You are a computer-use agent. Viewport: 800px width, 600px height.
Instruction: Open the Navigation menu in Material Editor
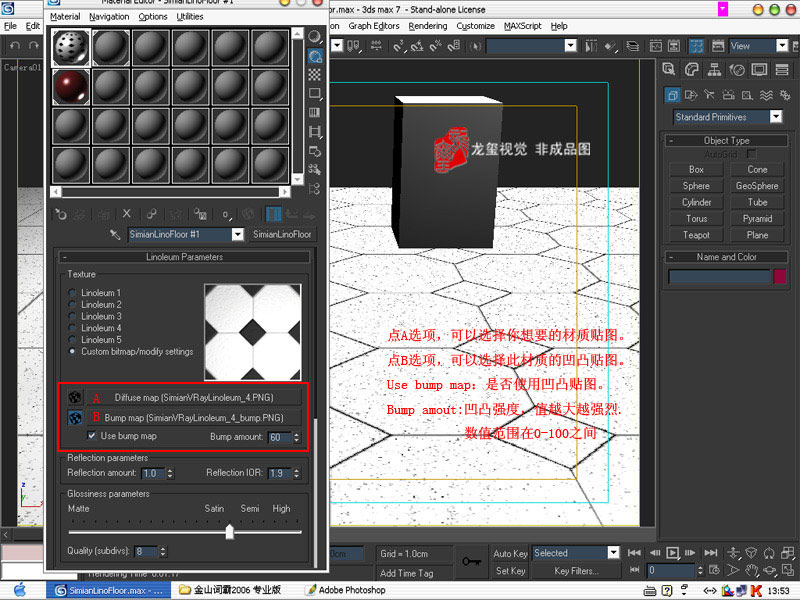[x=109, y=17]
